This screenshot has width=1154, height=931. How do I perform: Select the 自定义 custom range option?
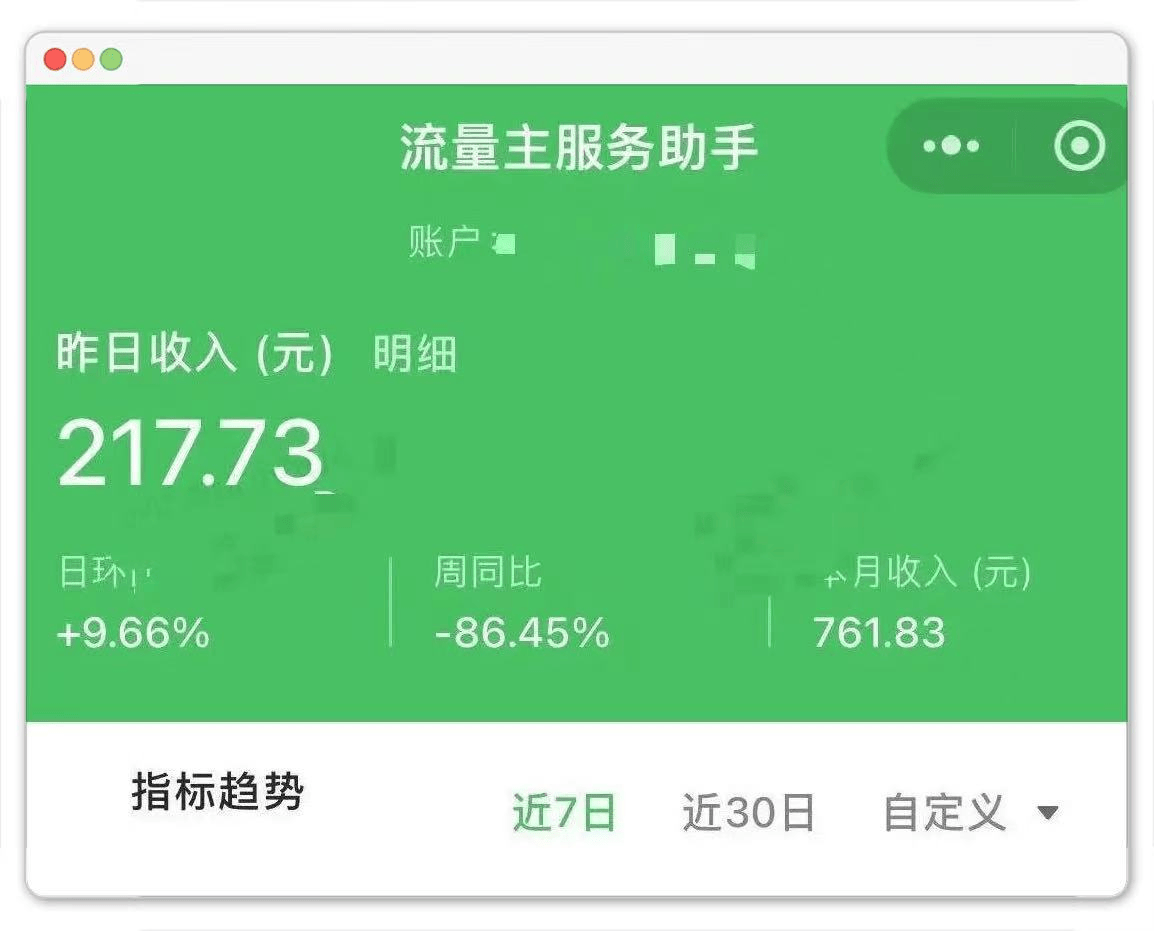coord(943,812)
